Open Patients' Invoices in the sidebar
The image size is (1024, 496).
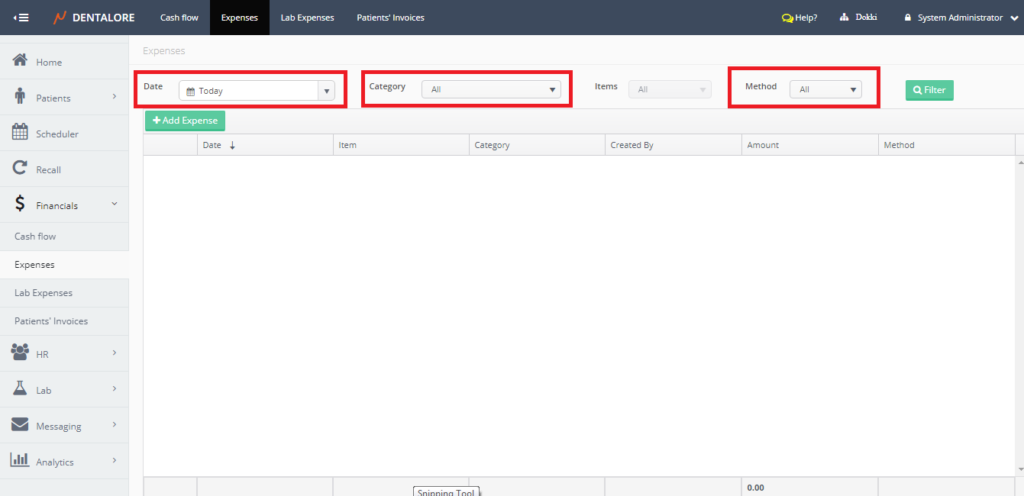pyautogui.click(x=51, y=321)
